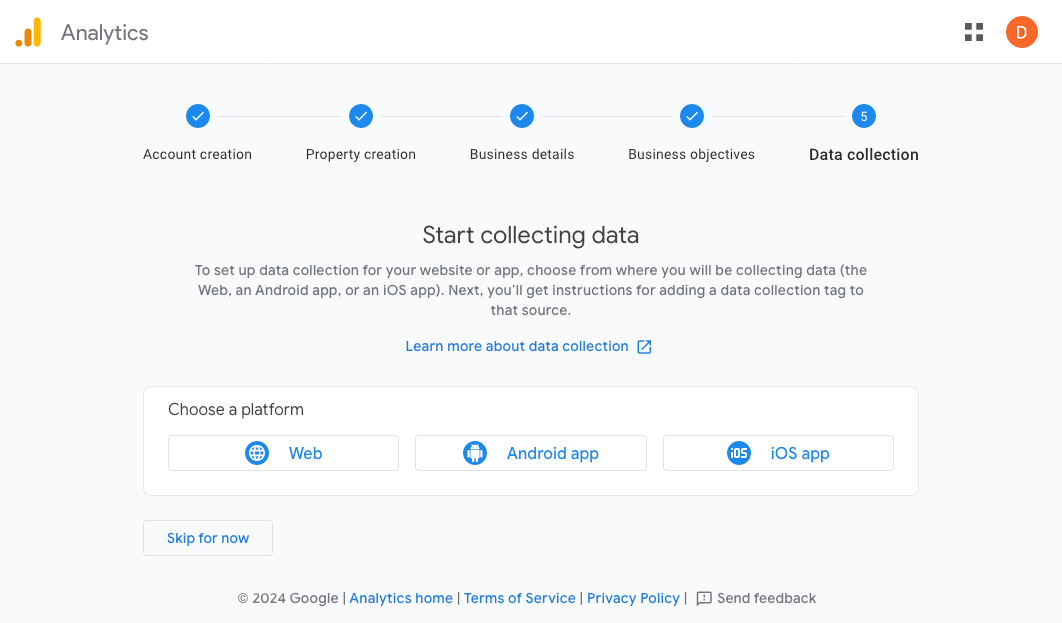Click the Google Analytics logo icon

[28, 32]
